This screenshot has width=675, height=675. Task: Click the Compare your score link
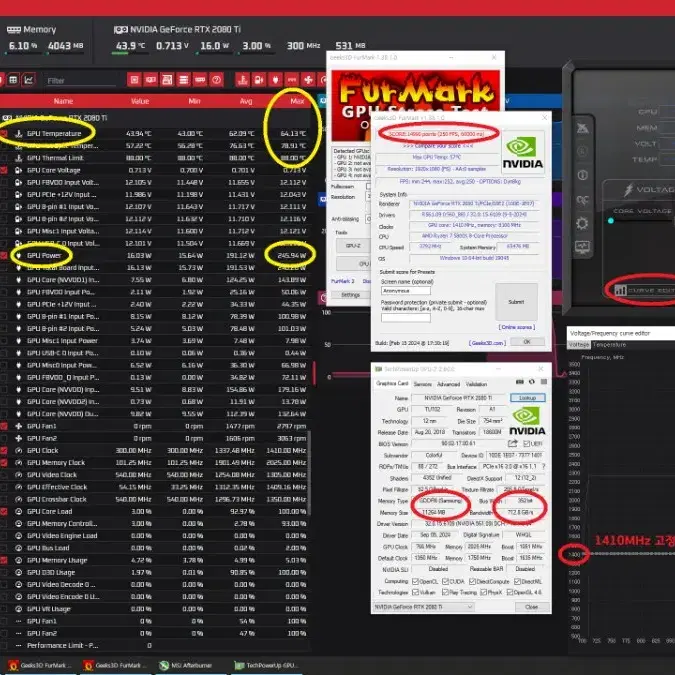pos(438,146)
